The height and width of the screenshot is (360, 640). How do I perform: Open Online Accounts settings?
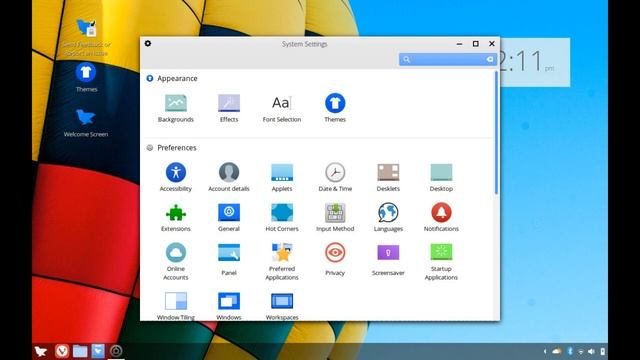(176, 261)
